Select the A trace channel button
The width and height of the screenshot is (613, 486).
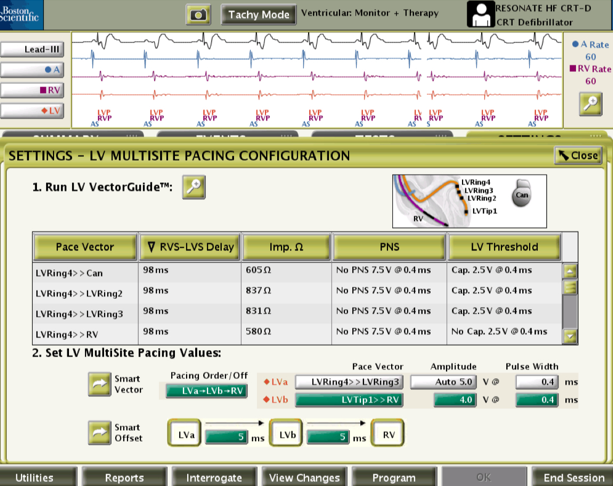coord(32,70)
